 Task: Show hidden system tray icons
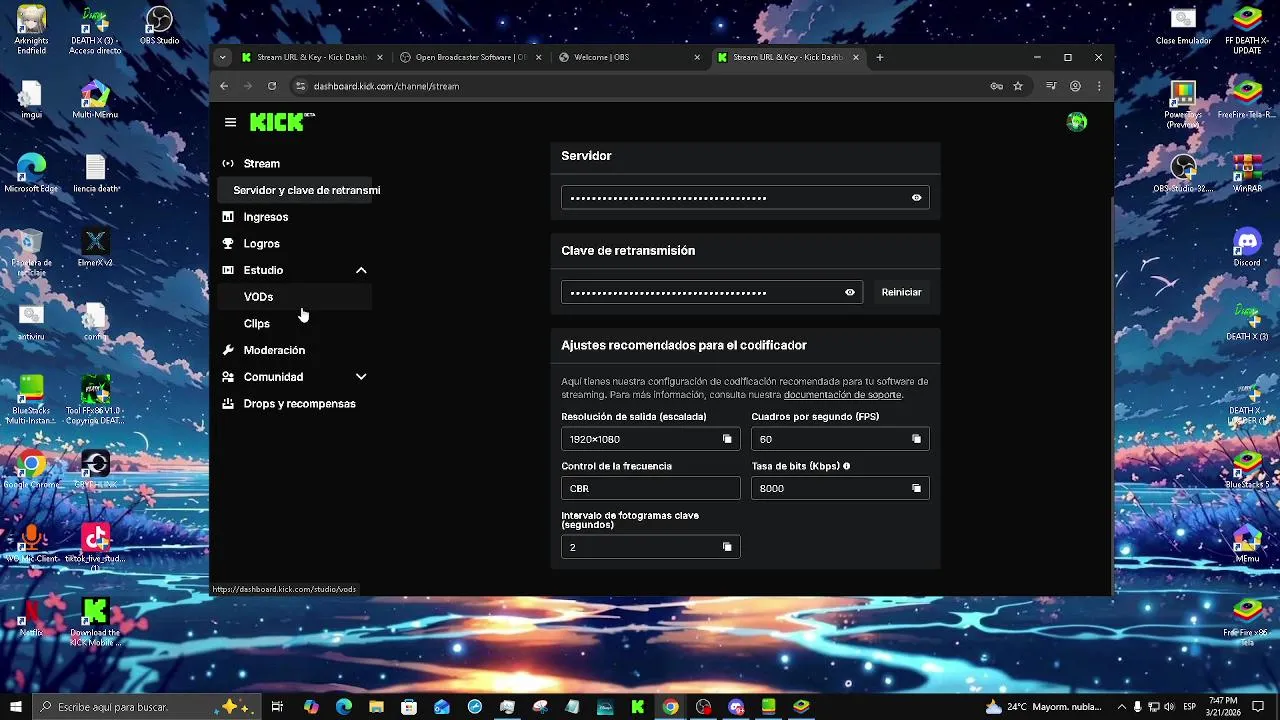tap(1122, 707)
